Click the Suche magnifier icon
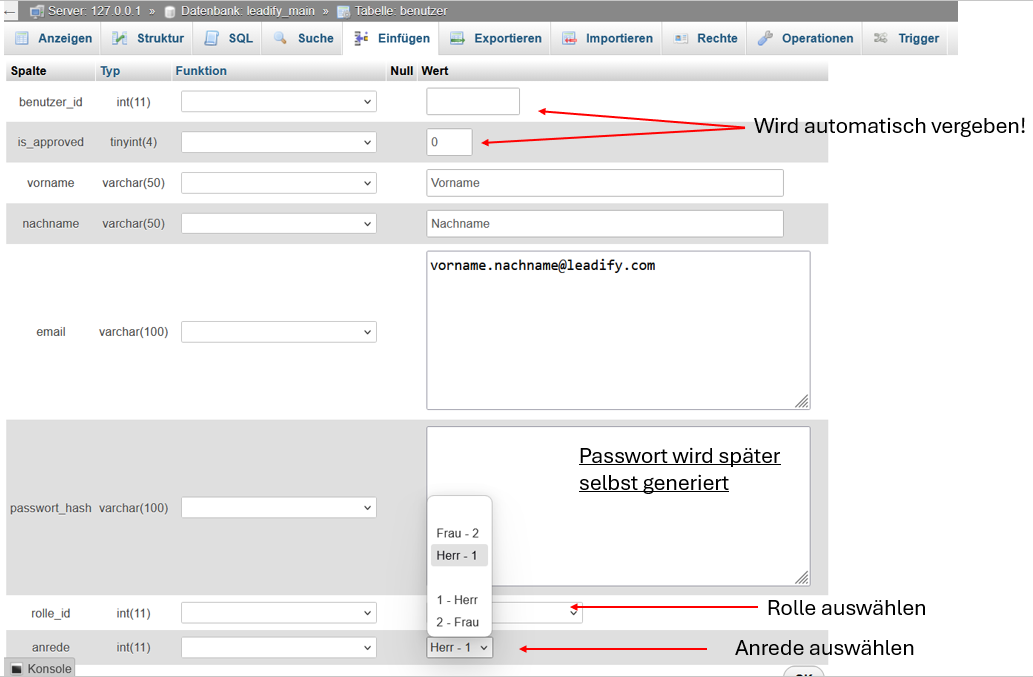Image resolution: width=1033 pixels, height=677 pixels. pos(280,38)
